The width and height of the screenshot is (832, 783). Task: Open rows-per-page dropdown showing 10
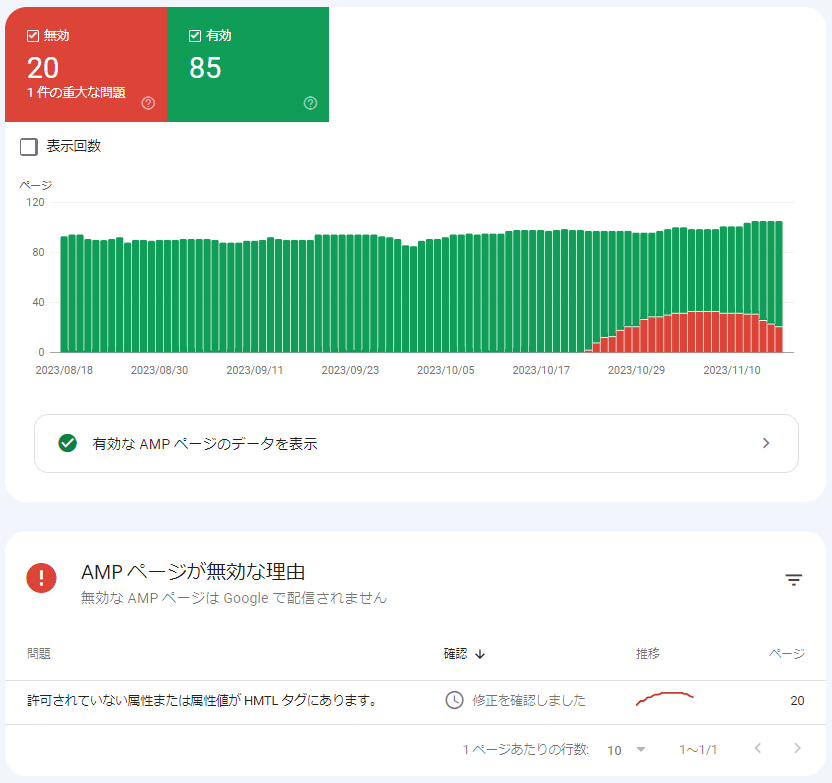click(x=627, y=750)
